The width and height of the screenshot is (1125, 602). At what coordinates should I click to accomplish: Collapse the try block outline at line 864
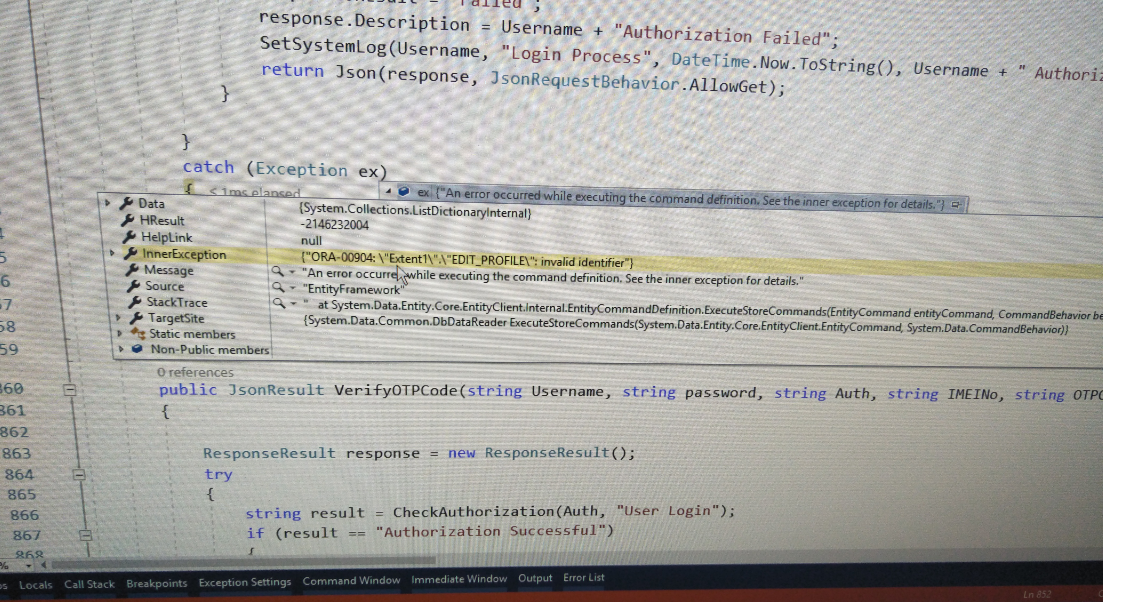pos(79,474)
